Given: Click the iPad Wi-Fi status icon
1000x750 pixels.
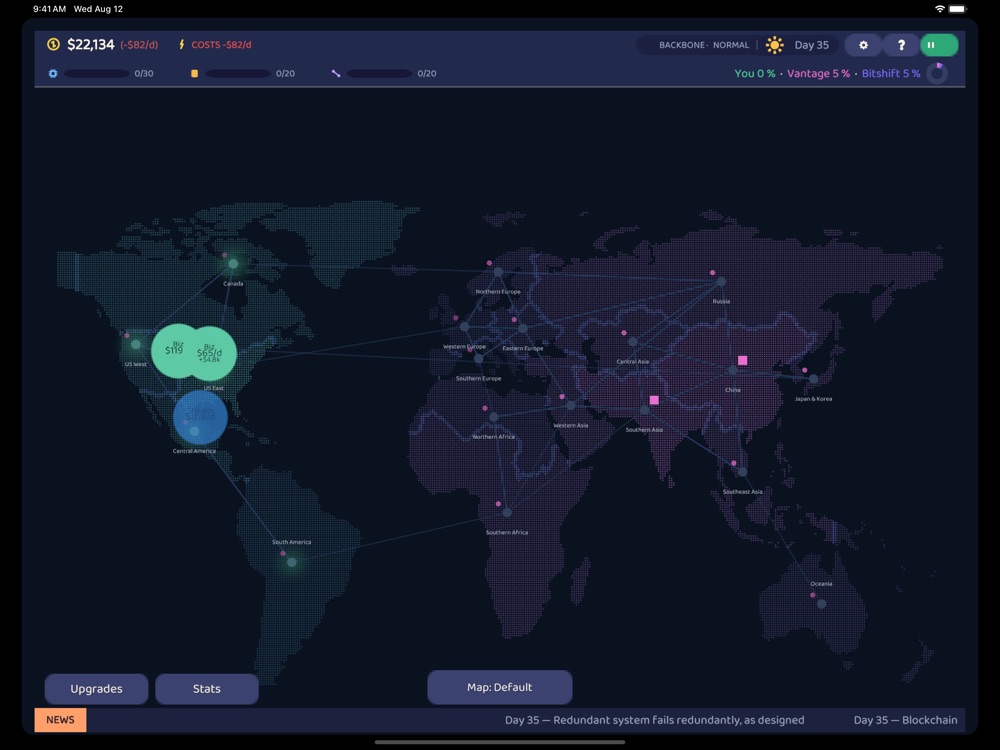Looking at the screenshot, I should pyautogui.click(x=939, y=9).
